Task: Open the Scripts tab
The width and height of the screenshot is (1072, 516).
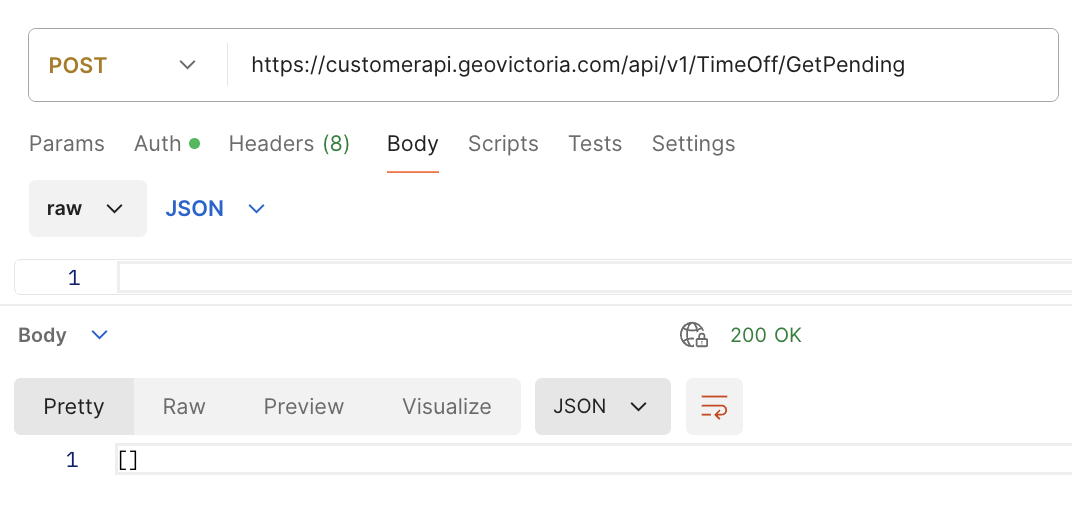Action: click(x=503, y=144)
